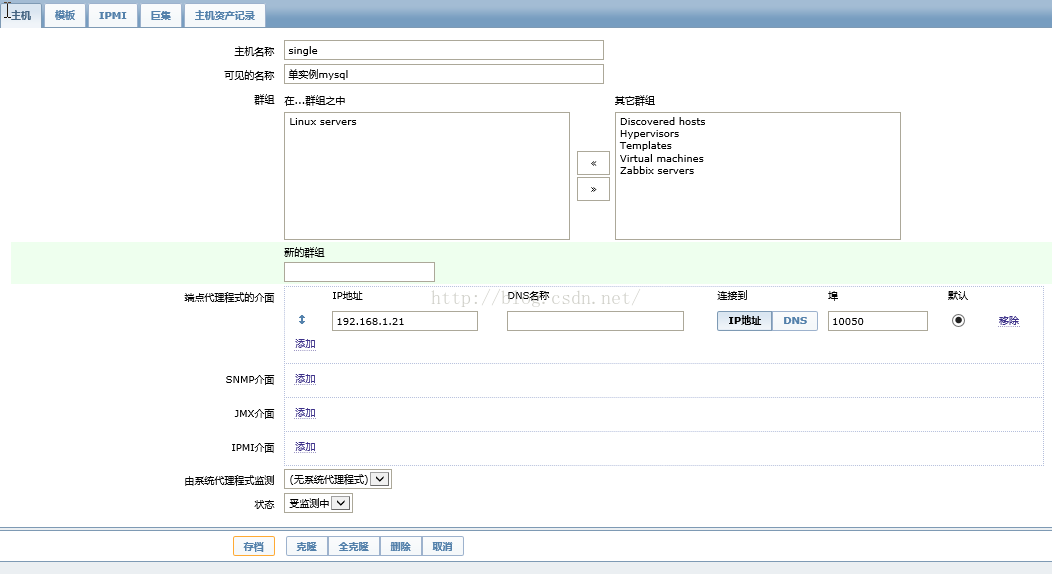The width and height of the screenshot is (1052, 574).
Task: Click 添加 for SNMP介面
Action: tap(305, 378)
